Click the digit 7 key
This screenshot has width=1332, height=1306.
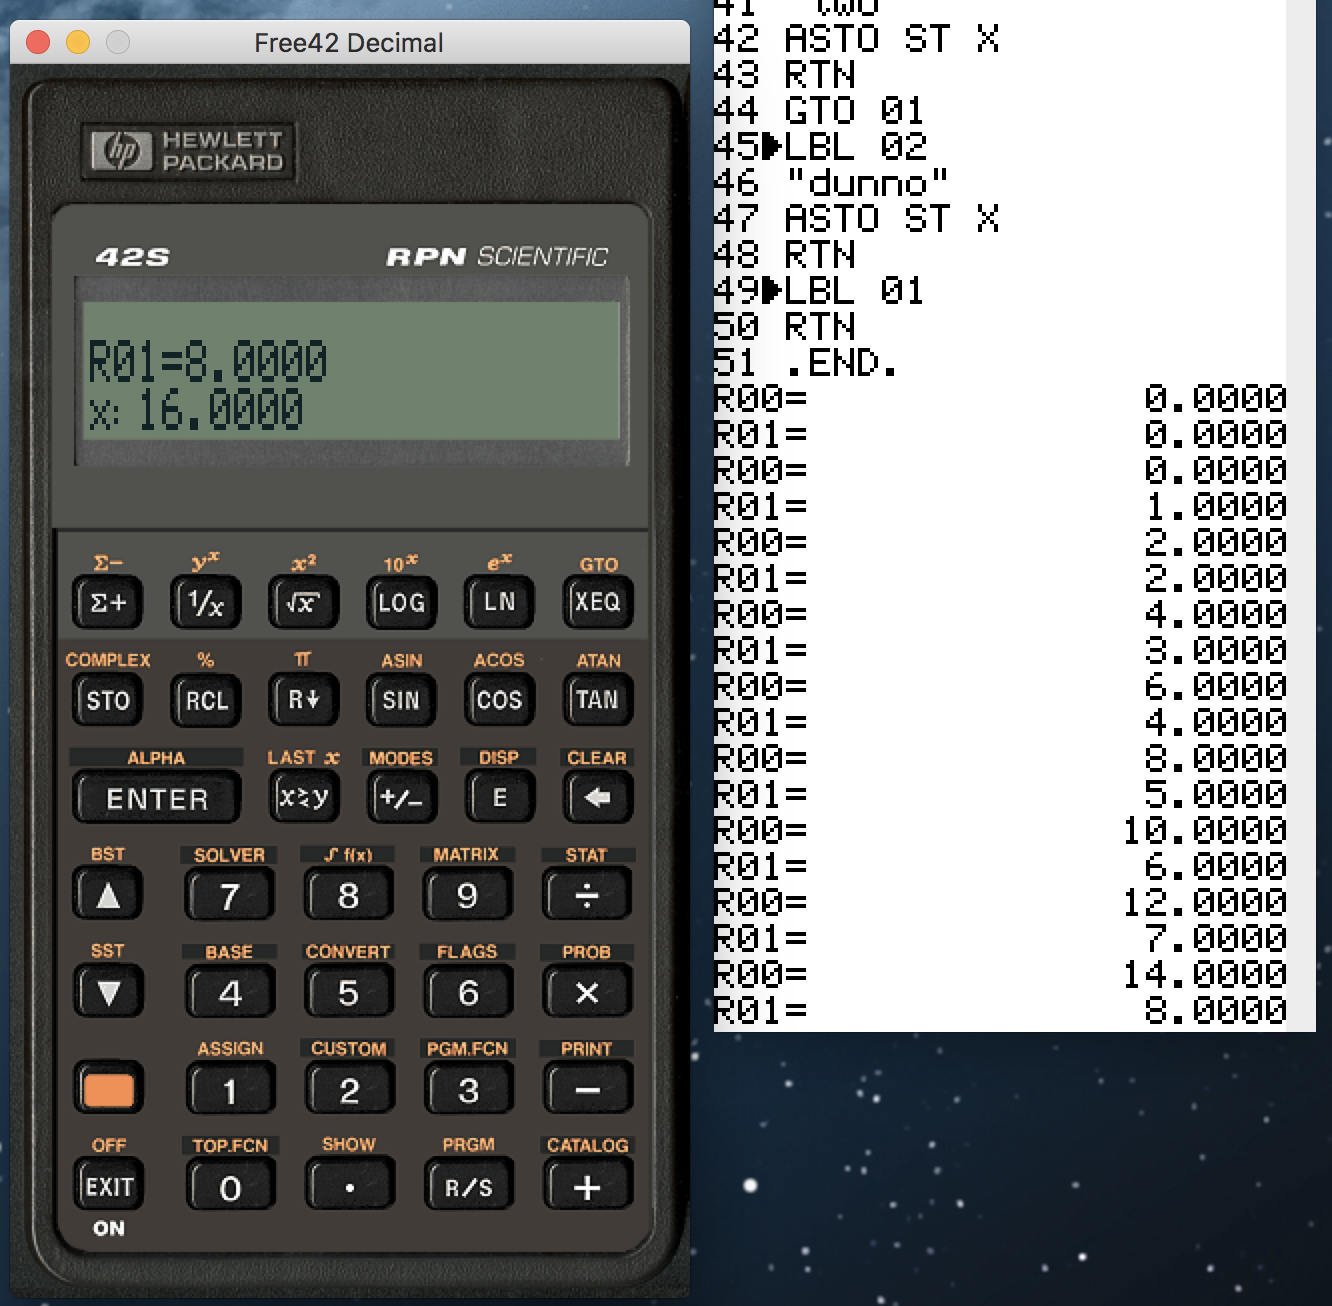[230, 895]
